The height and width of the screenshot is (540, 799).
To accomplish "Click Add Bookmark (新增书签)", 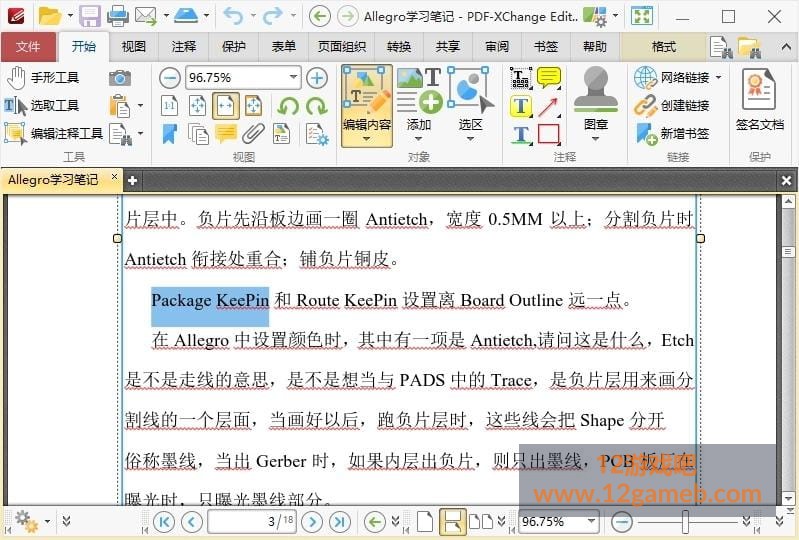I will [672, 133].
